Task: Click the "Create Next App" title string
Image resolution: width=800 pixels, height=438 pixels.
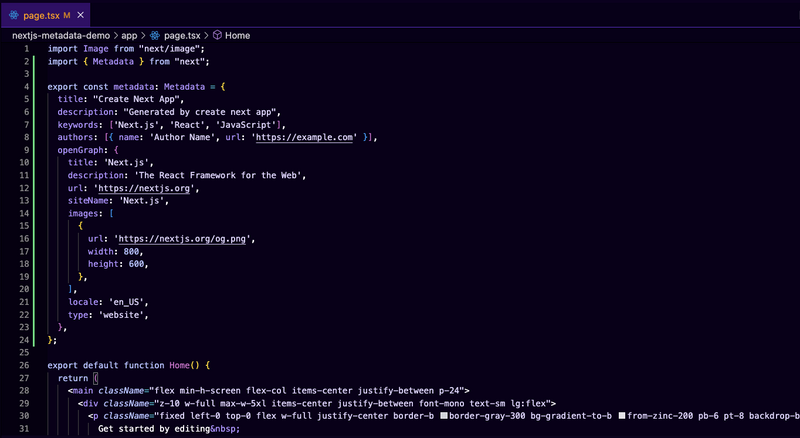Action: (136, 99)
